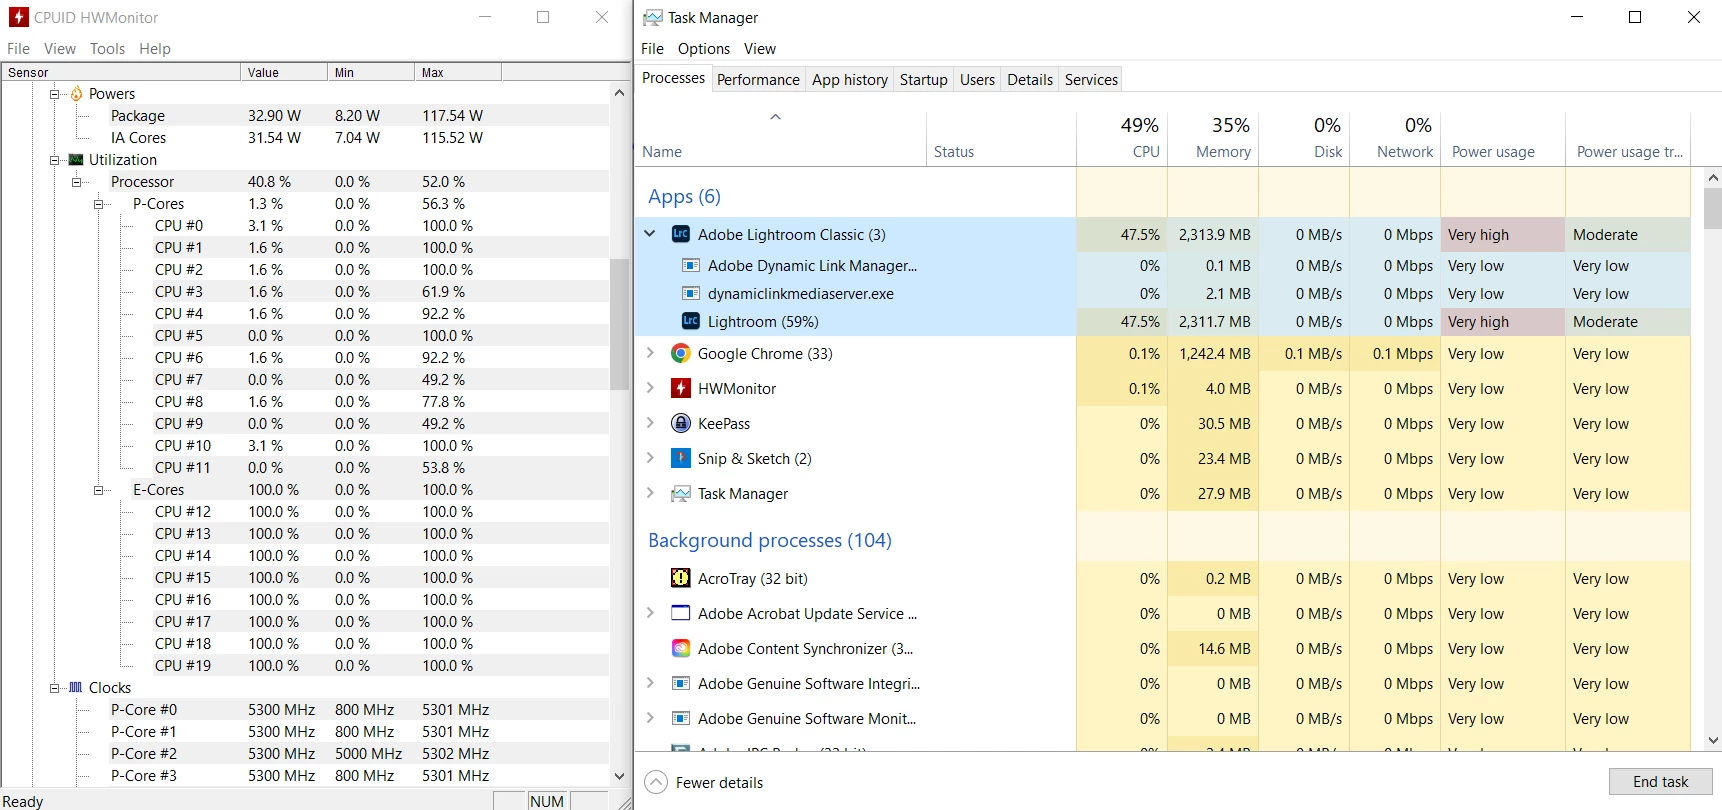1722x810 pixels.
Task: Click the Google Chrome icon in process list
Action: (681, 353)
